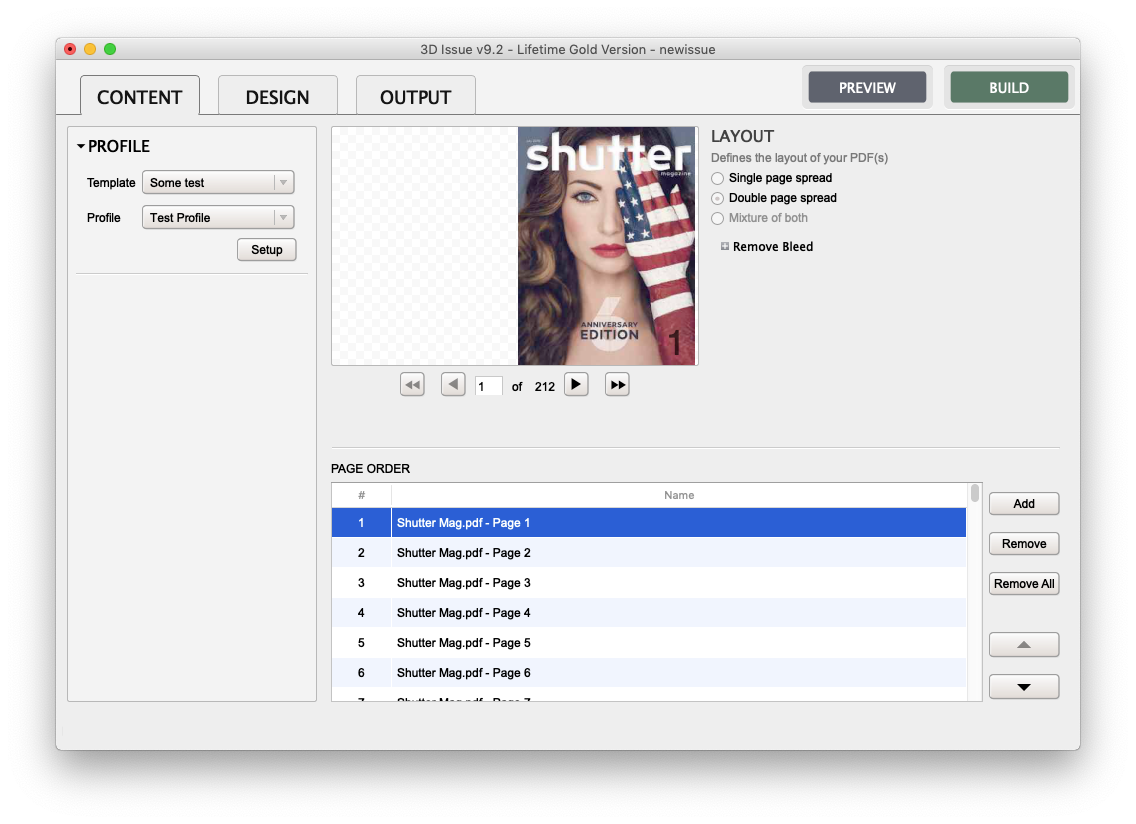Select Double page spread layout
The width and height of the screenshot is (1136, 824).
pos(717,198)
